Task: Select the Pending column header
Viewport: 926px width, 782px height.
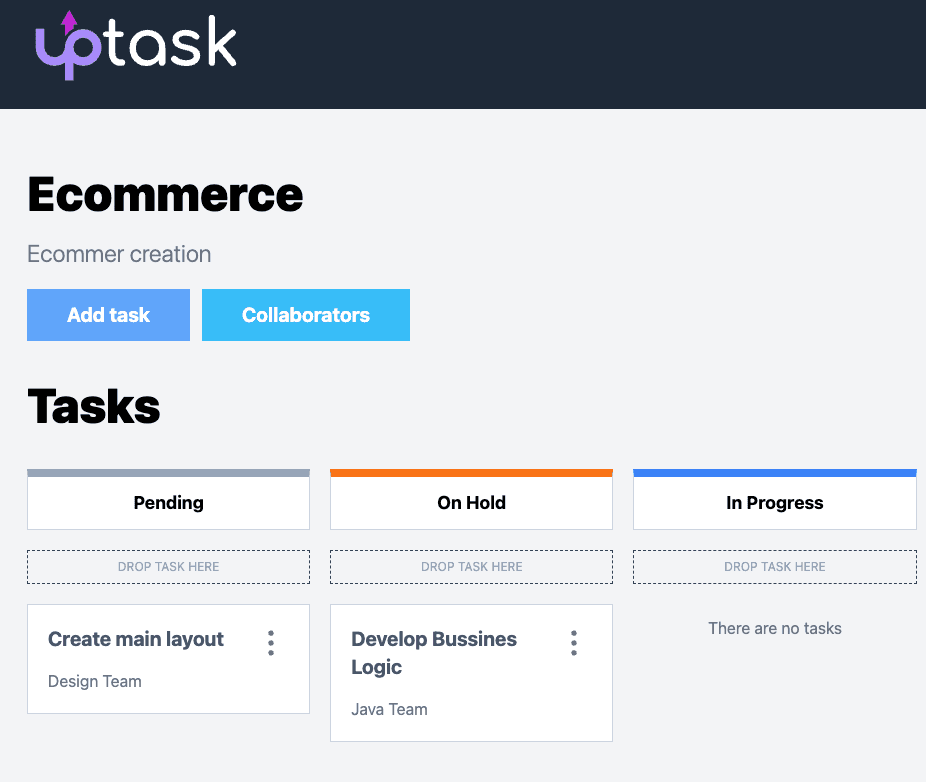Action: pos(168,502)
